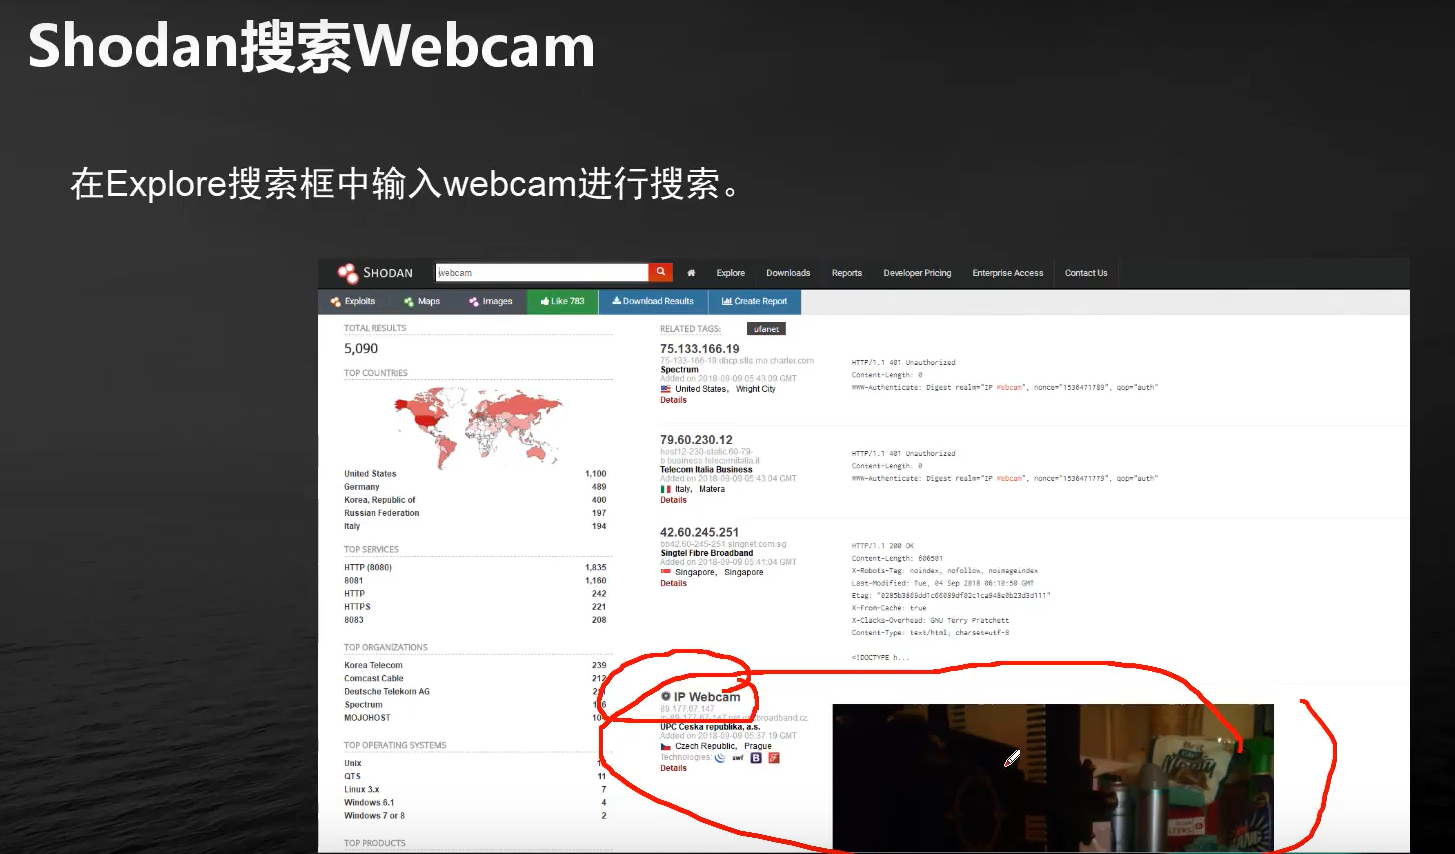Screen dimensions: 1455x854
Task: Click the Bootstrap B technology icon
Action: [756, 757]
